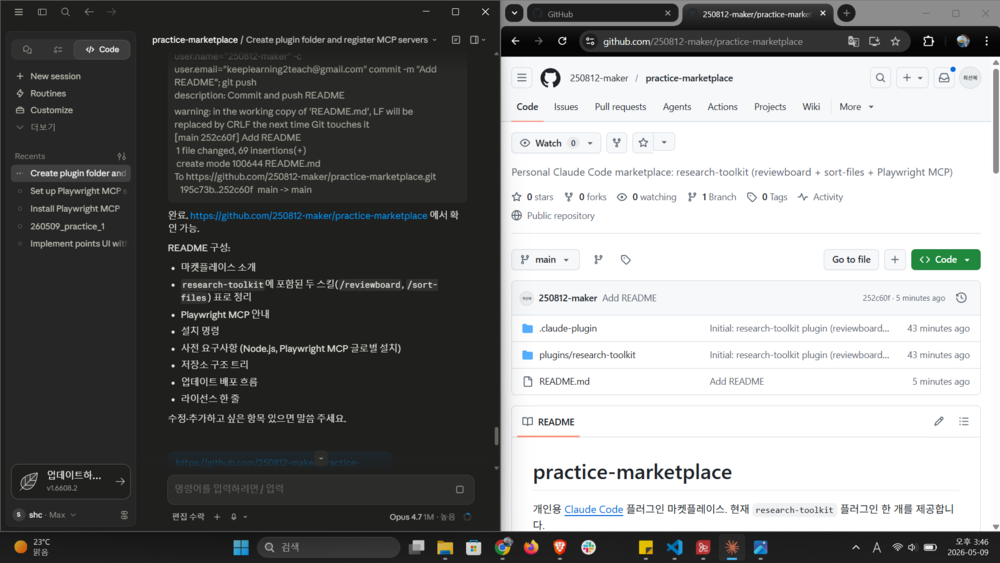Image resolution: width=1000 pixels, height=563 pixels.
Task: Open README outline list icon
Action: click(964, 421)
